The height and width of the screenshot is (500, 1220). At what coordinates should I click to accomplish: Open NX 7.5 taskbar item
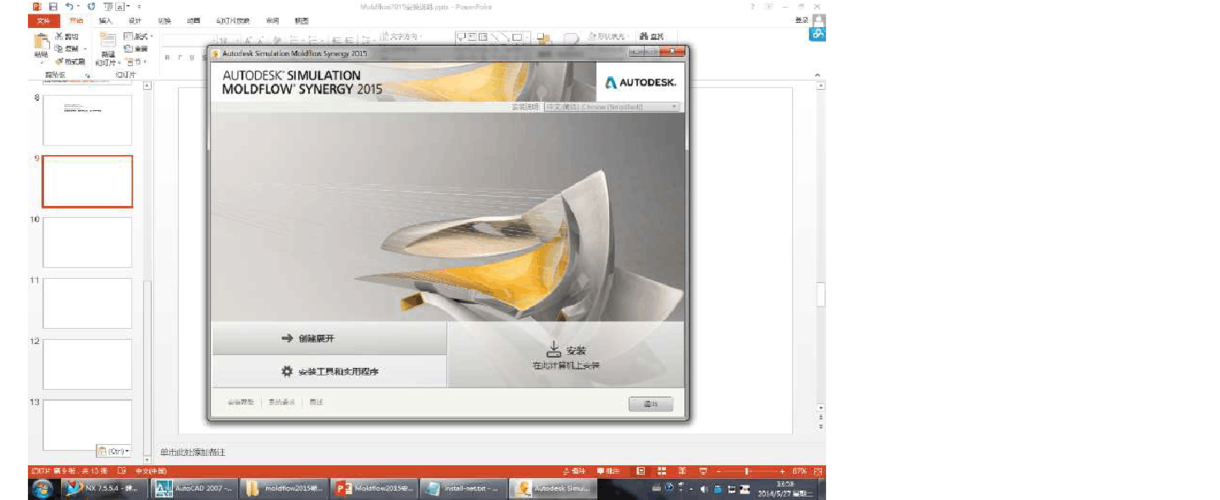pos(104,488)
